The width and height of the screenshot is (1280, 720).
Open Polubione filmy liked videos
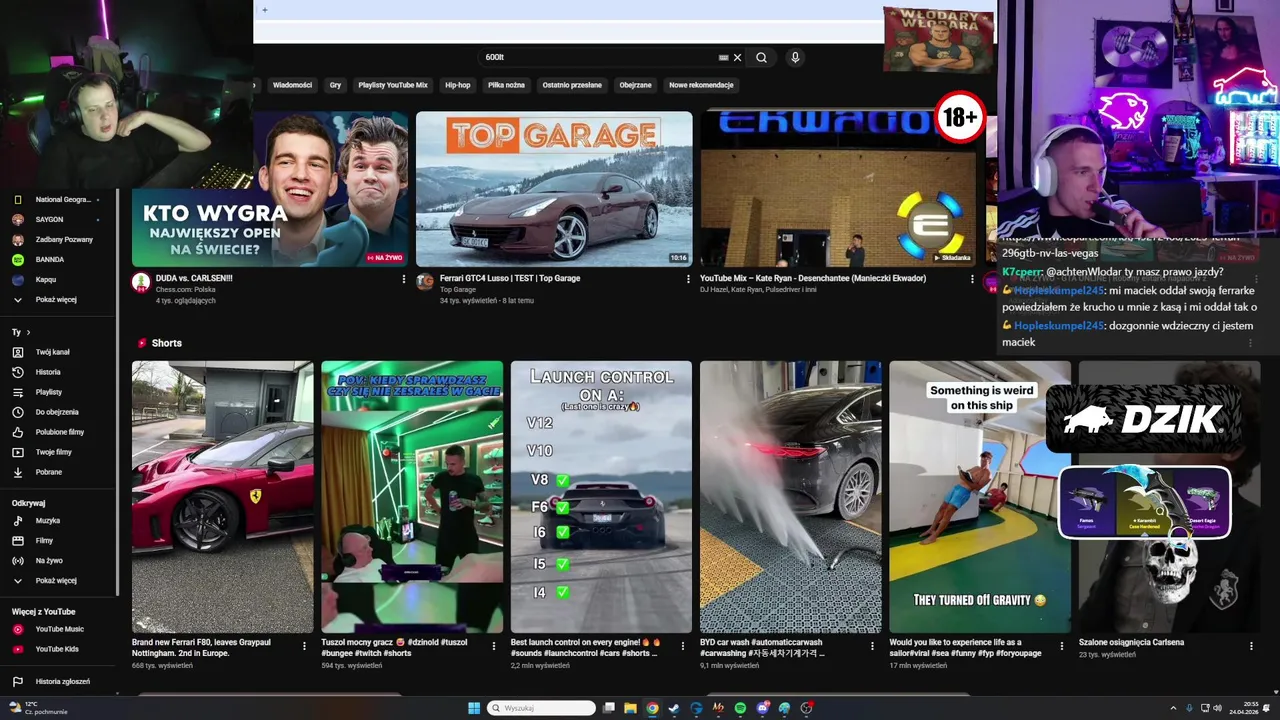pyautogui.click(x=60, y=432)
